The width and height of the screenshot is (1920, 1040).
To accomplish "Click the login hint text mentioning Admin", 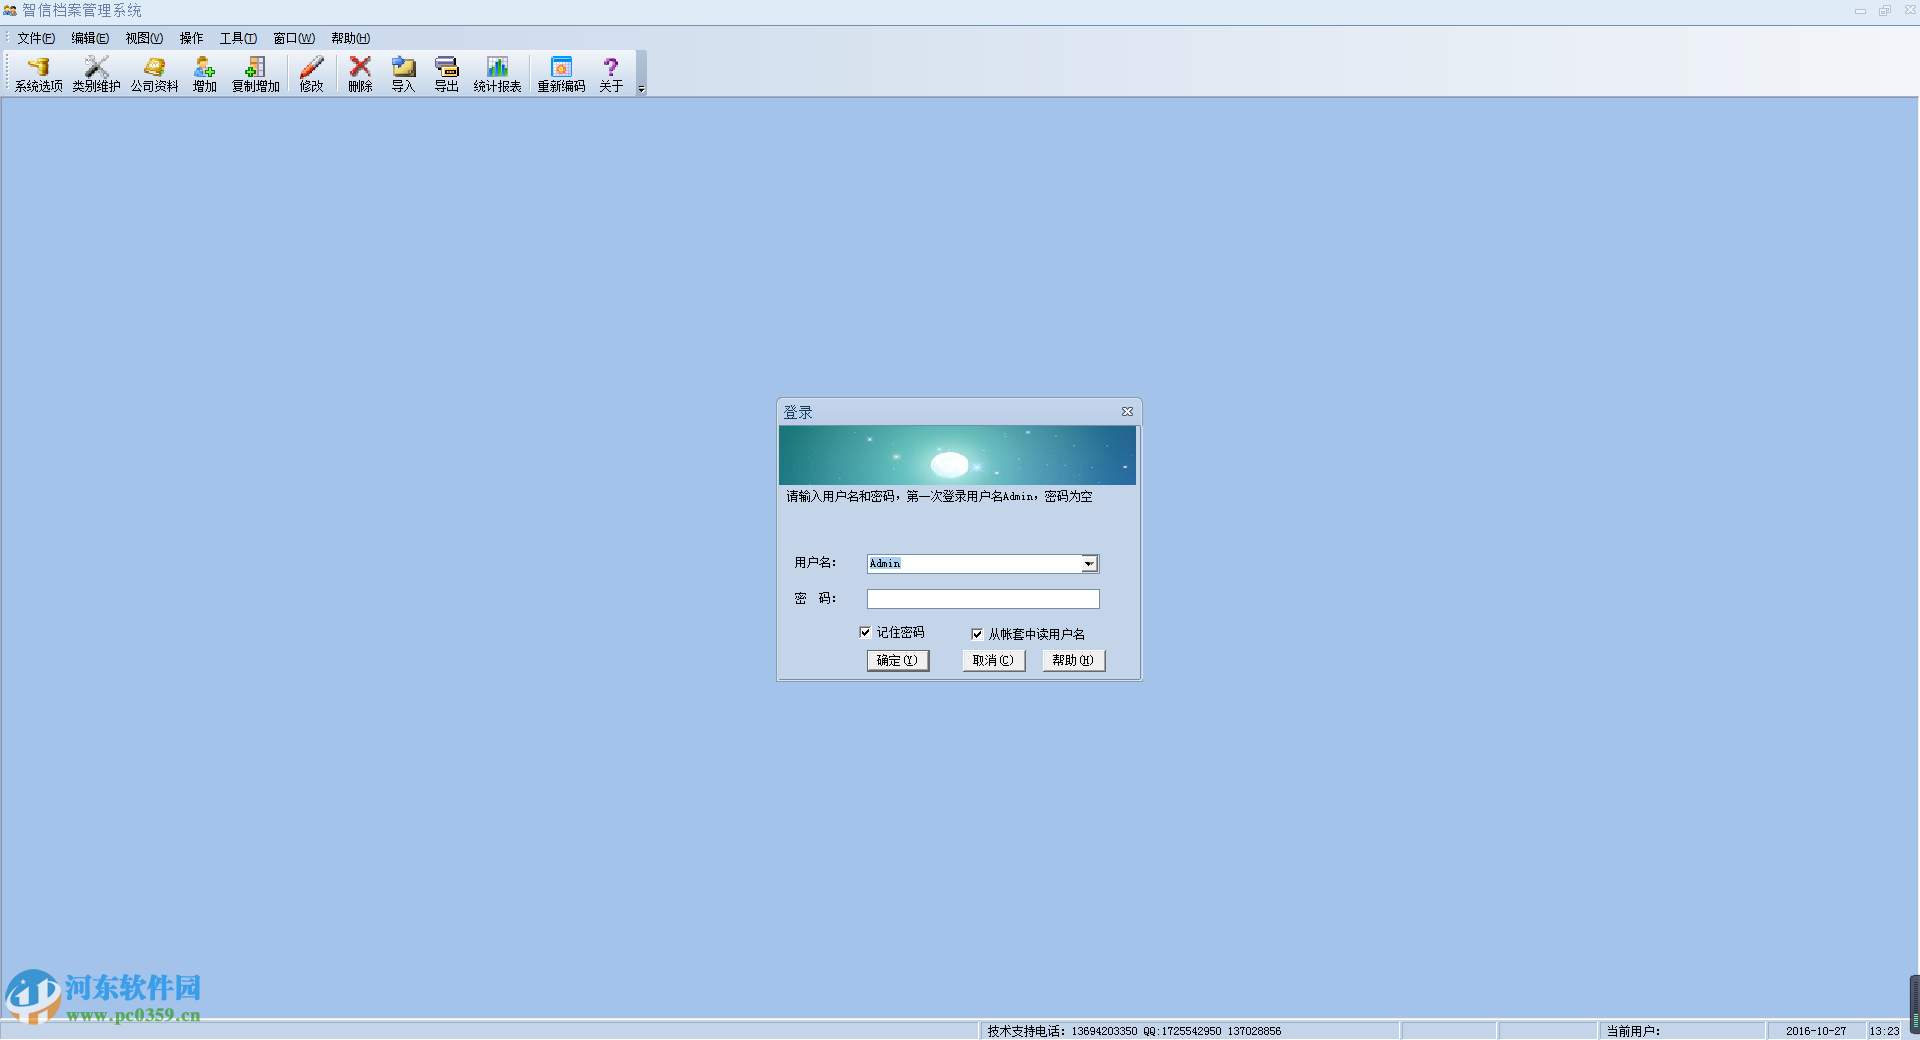I will coord(939,497).
